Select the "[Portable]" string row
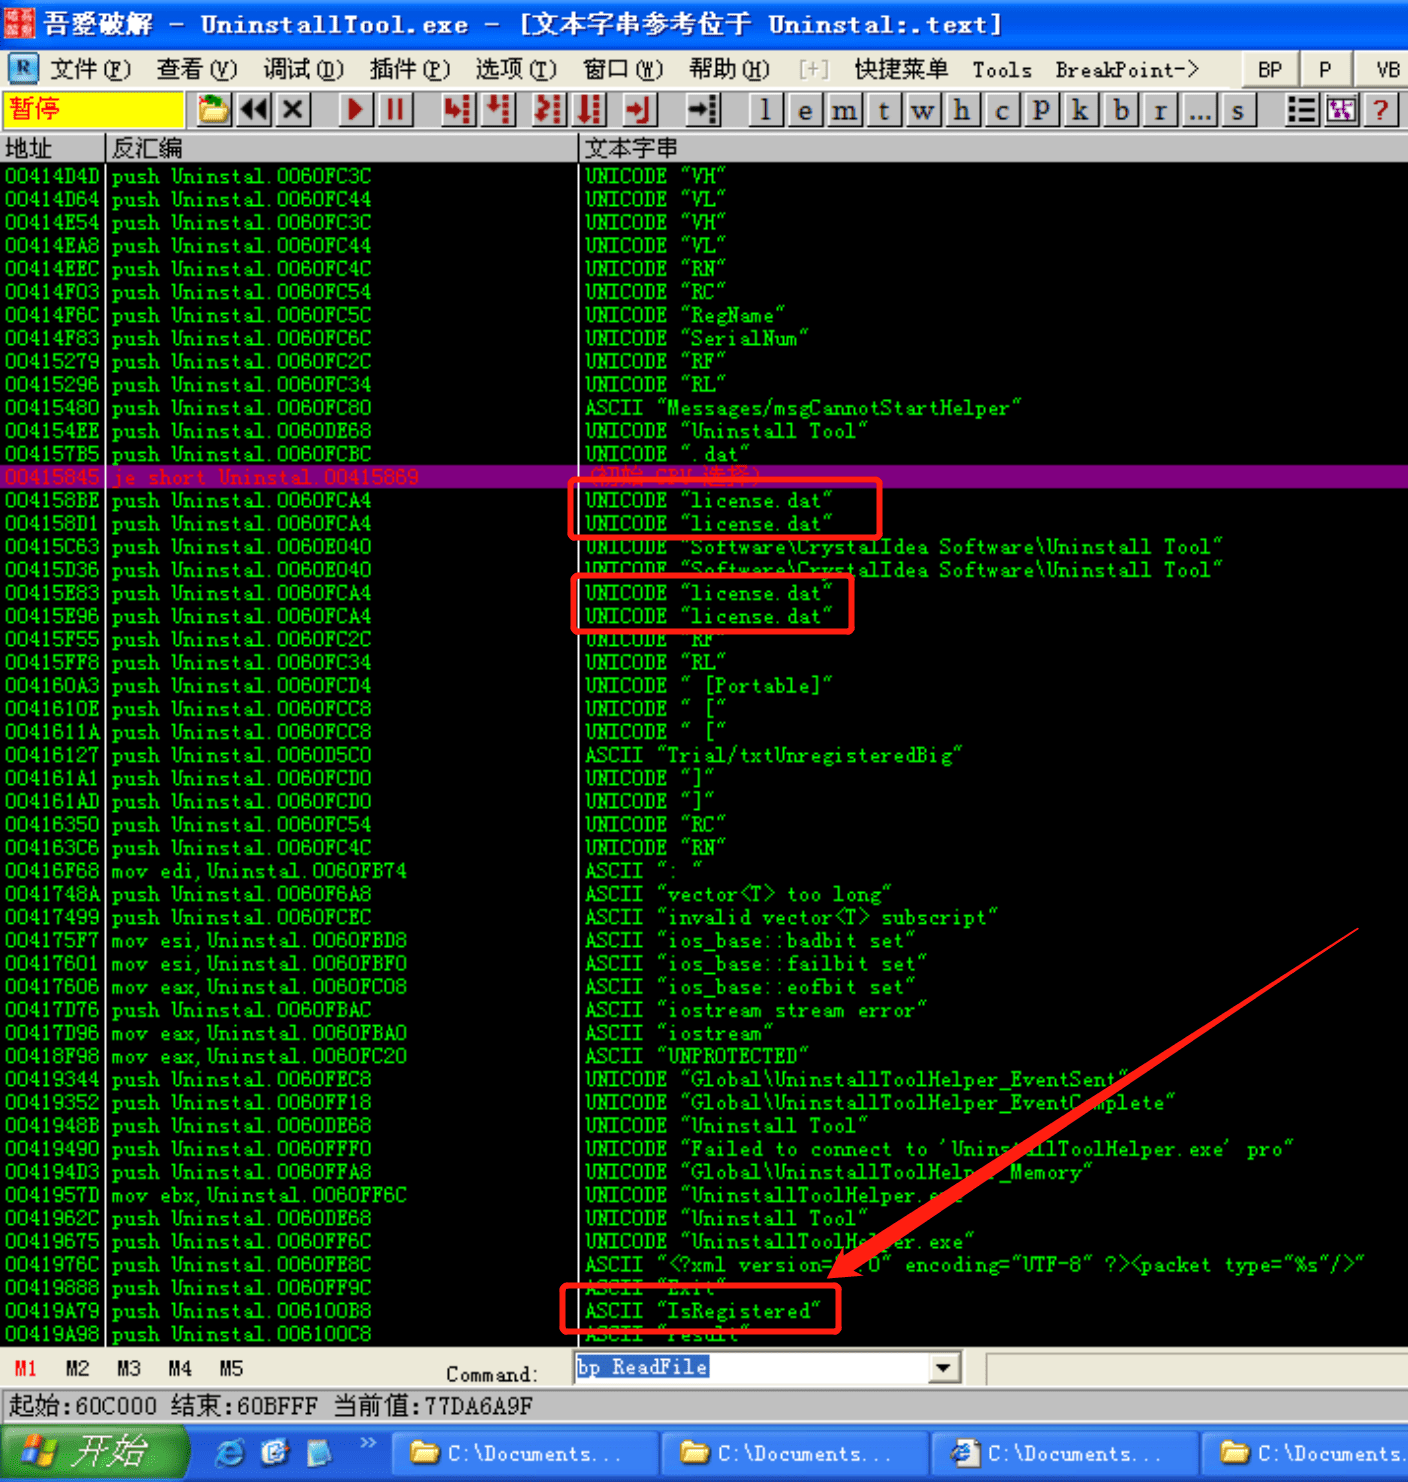 [x=704, y=686]
